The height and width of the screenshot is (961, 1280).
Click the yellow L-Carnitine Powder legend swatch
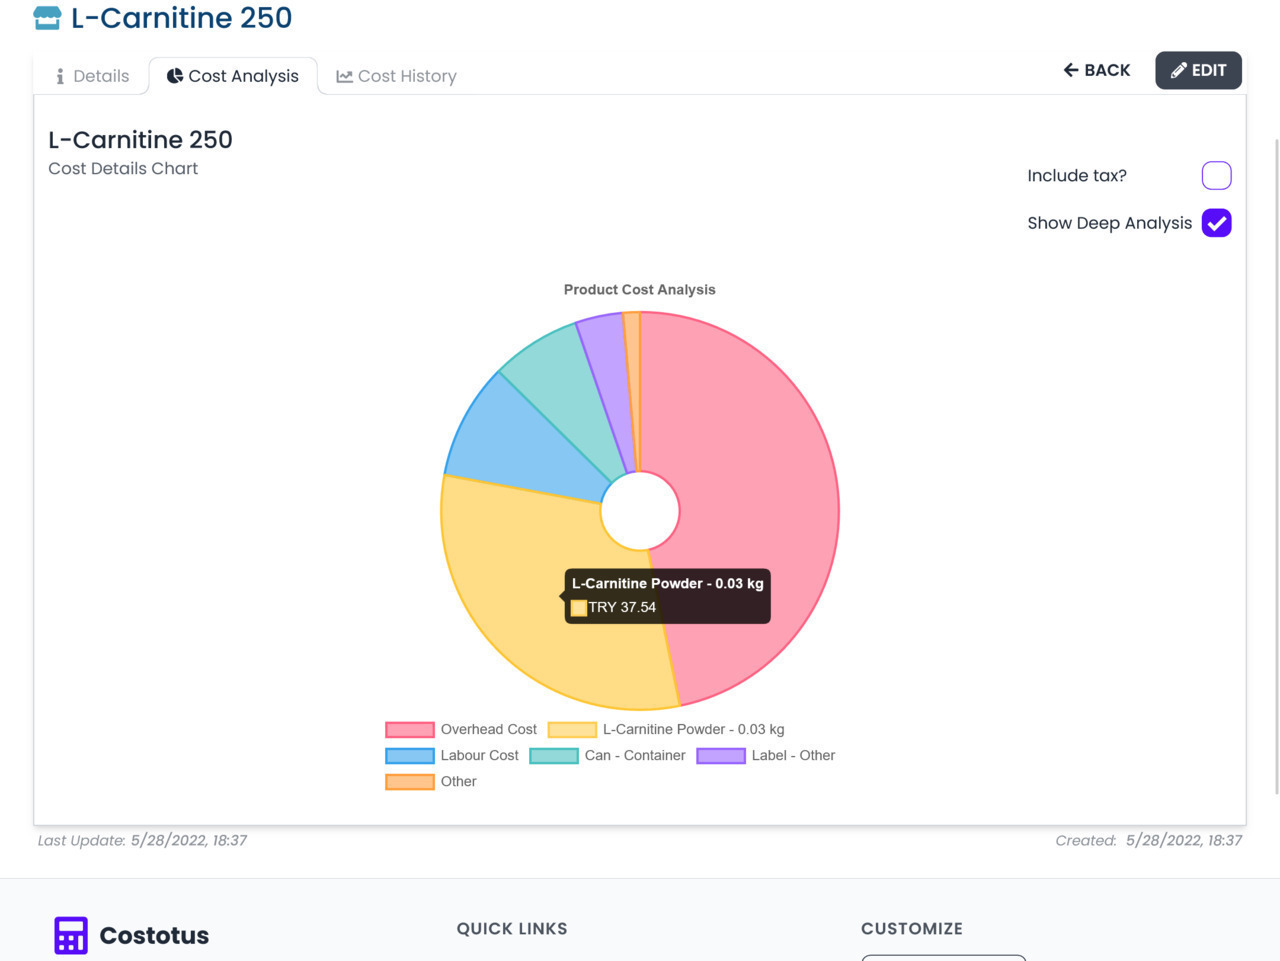572,730
